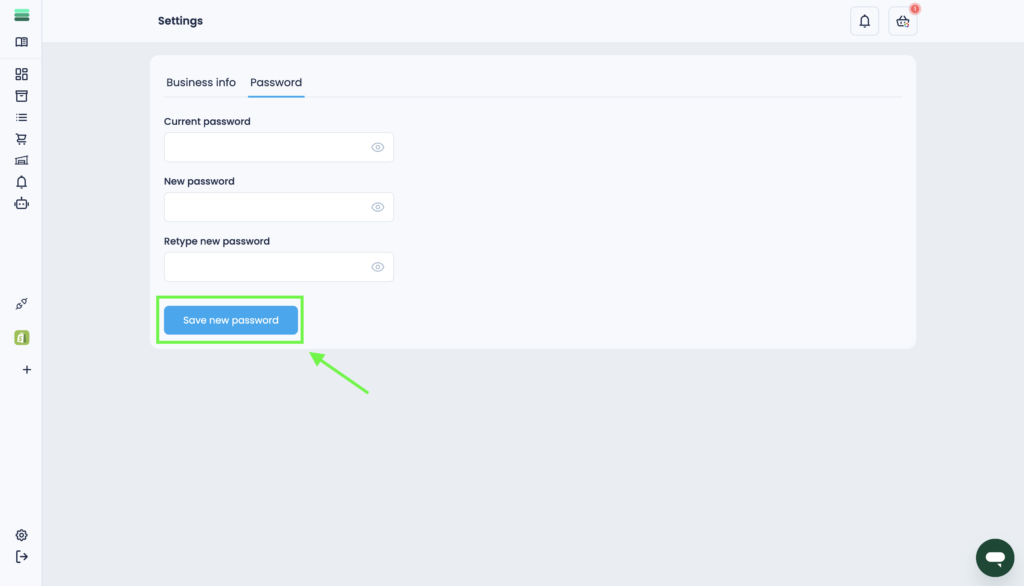Open the plug integrations icon in sidebar

coord(21,304)
